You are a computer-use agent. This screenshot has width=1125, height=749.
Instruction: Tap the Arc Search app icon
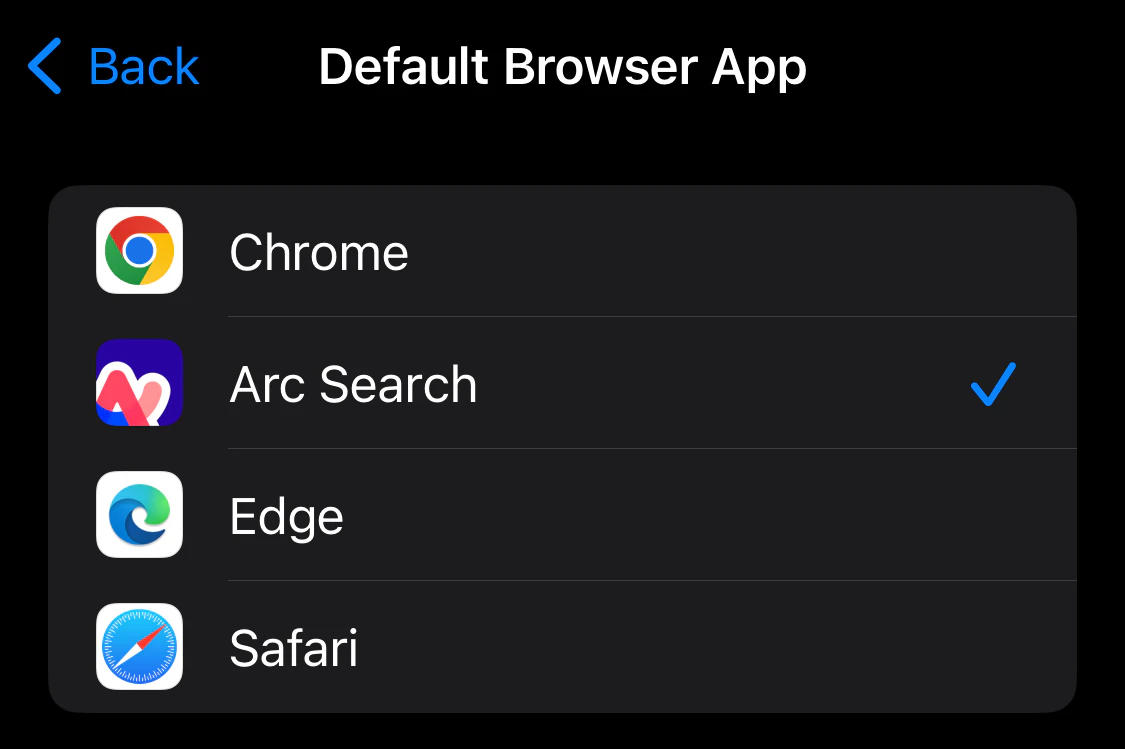pyautogui.click(x=139, y=382)
